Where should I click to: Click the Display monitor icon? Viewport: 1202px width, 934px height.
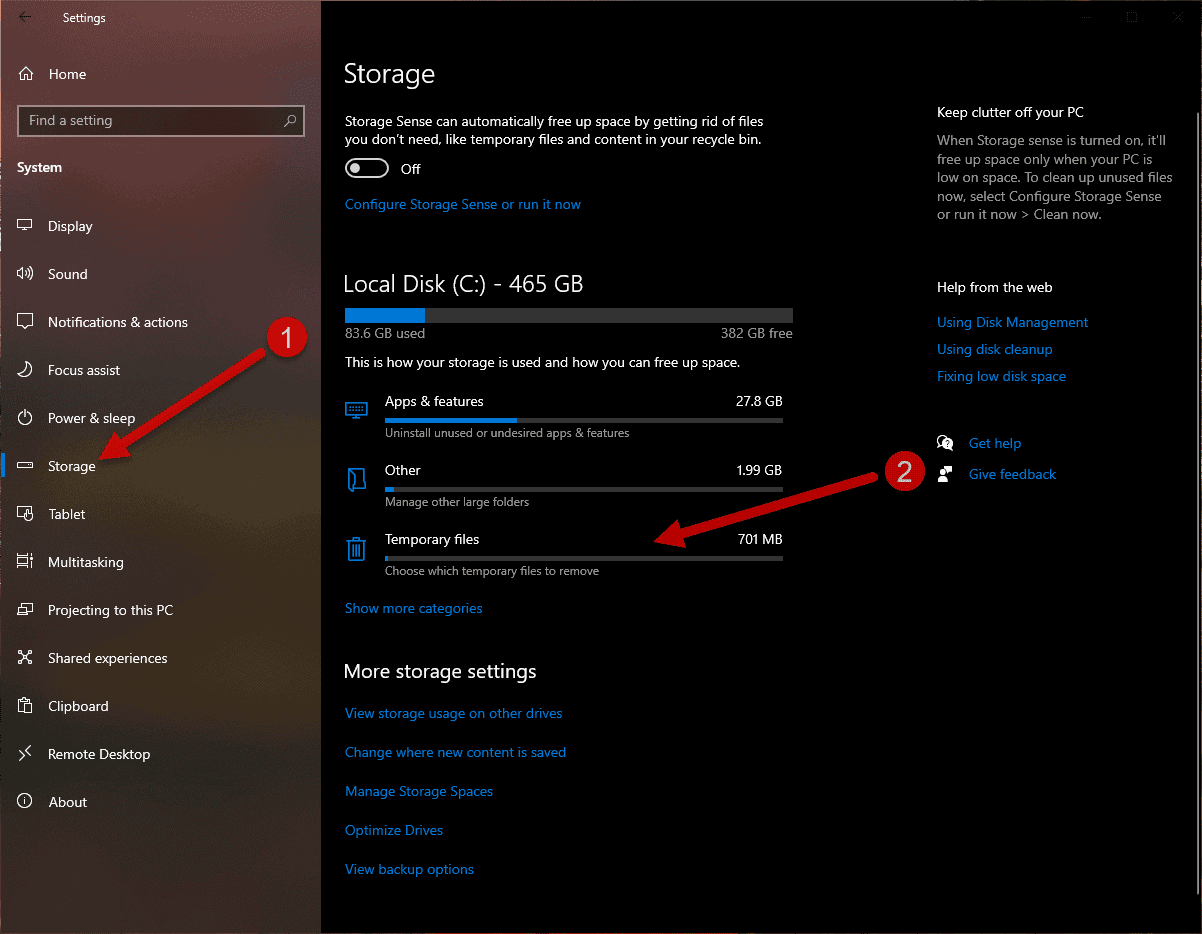tap(26, 226)
